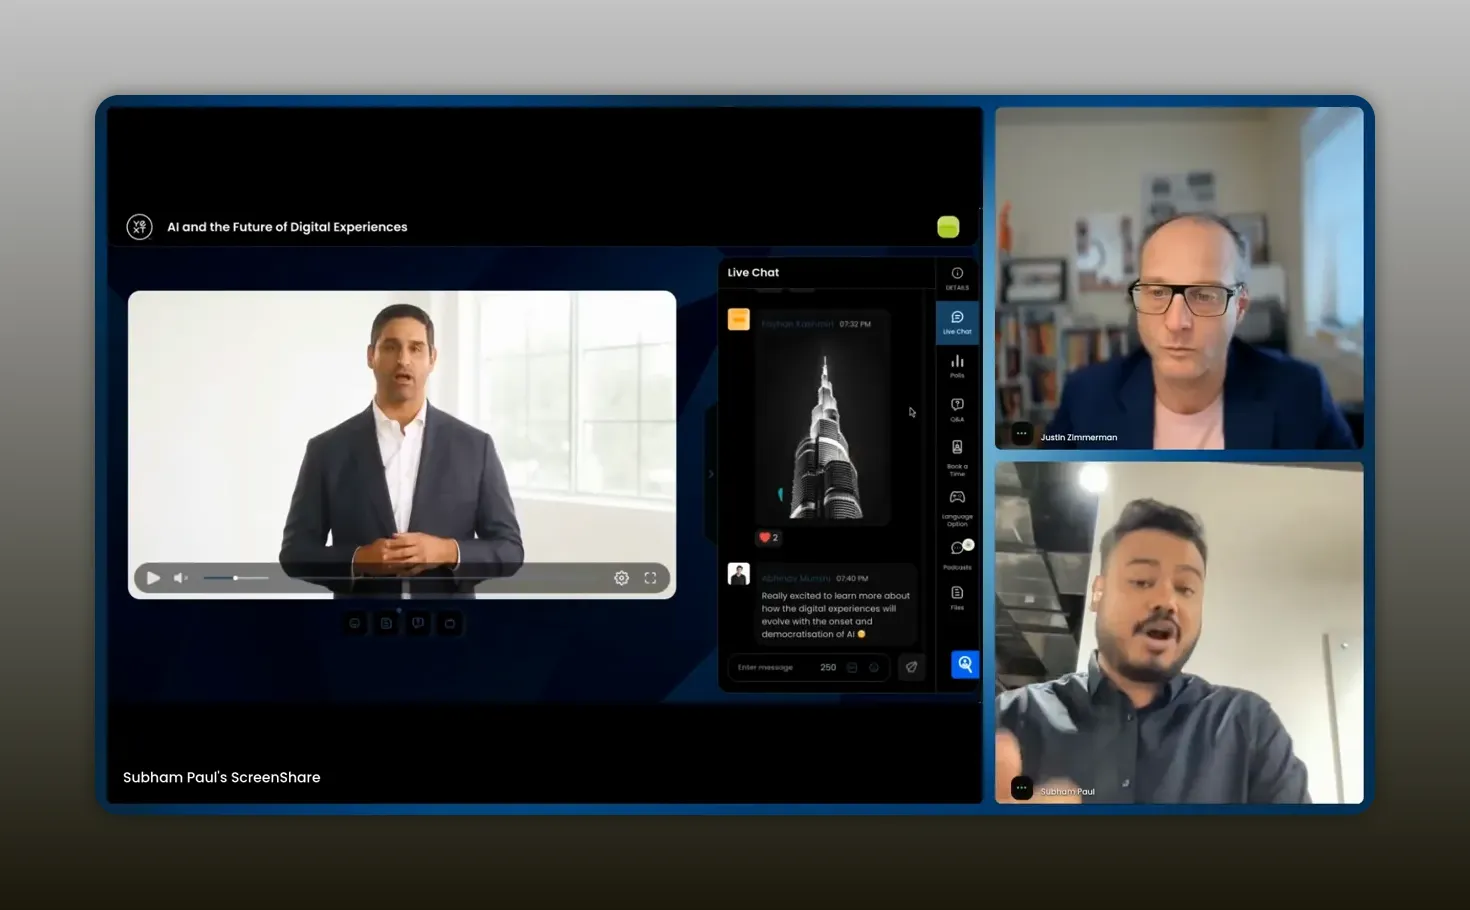Click the heart reaction on the tower photo
Screen dimensions: 1470x910
766,538
